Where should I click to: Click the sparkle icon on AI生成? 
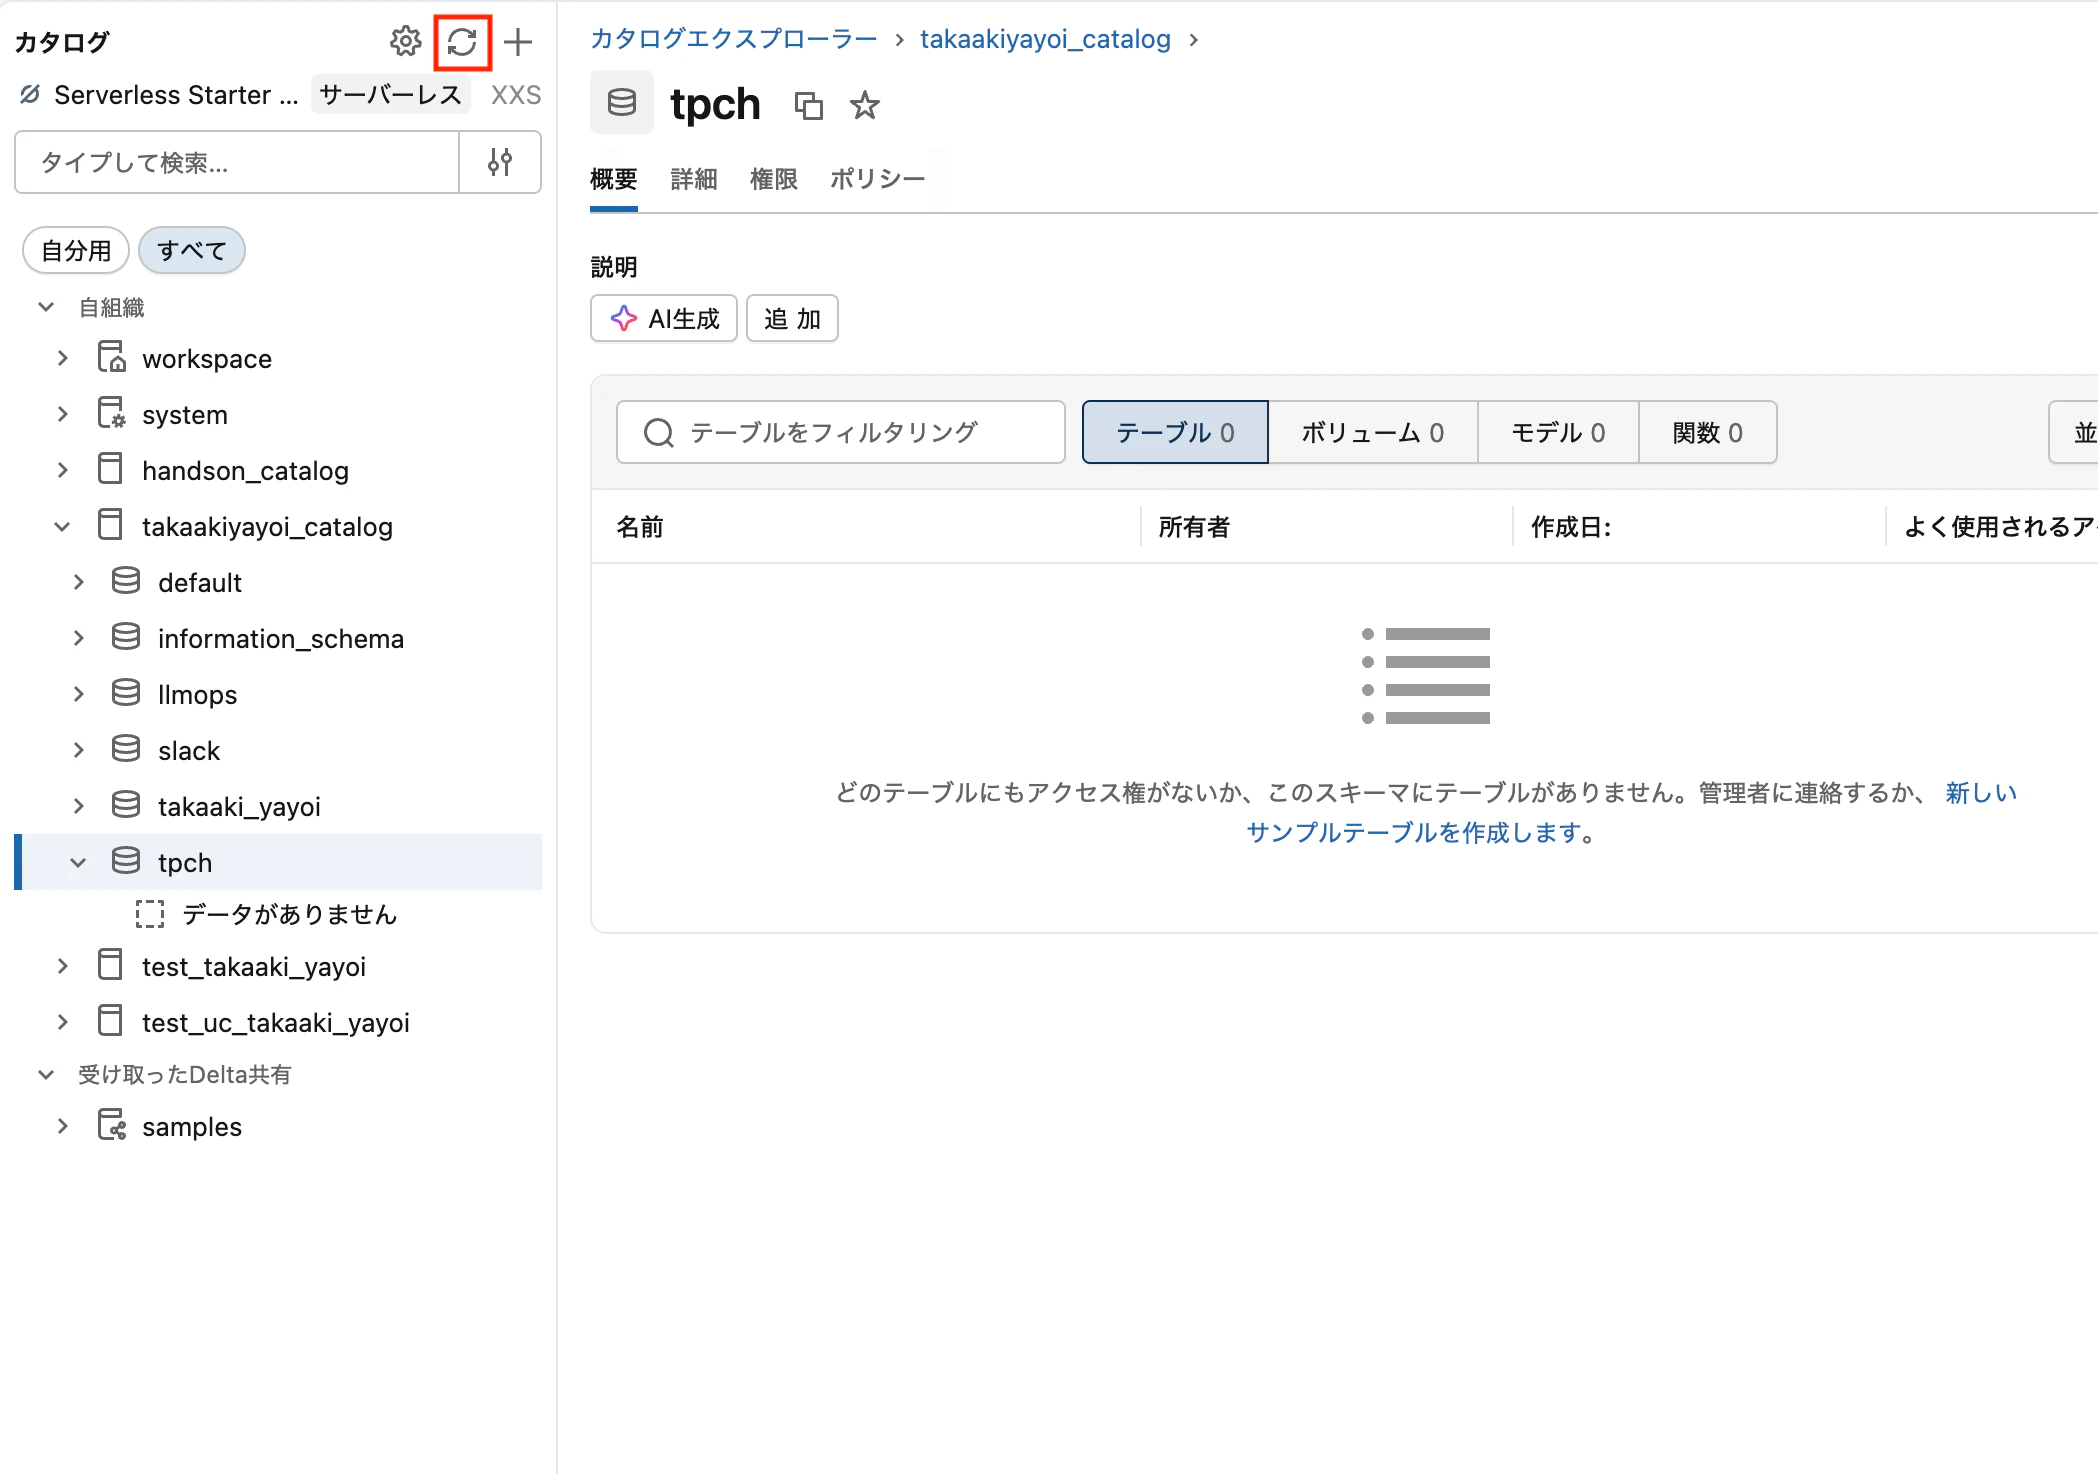click(624, 318)
